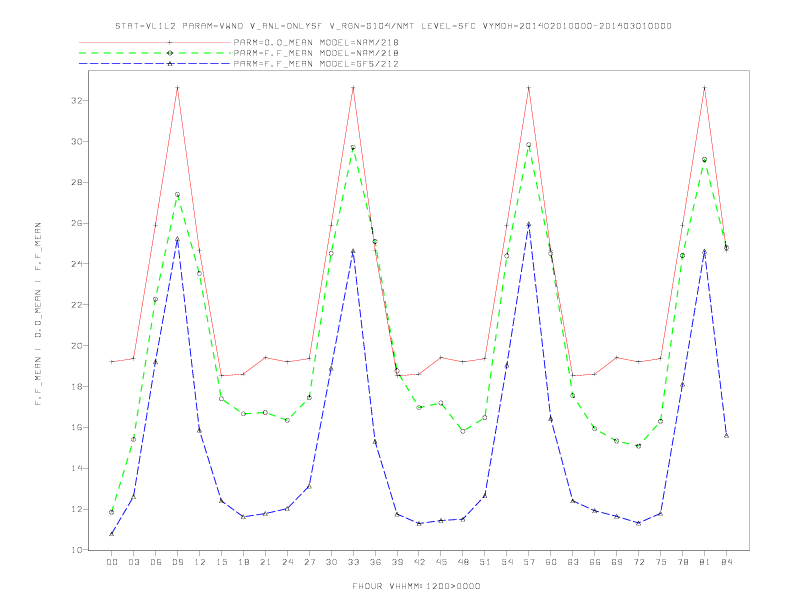Click x-axis tick label 54

[507, 562]
